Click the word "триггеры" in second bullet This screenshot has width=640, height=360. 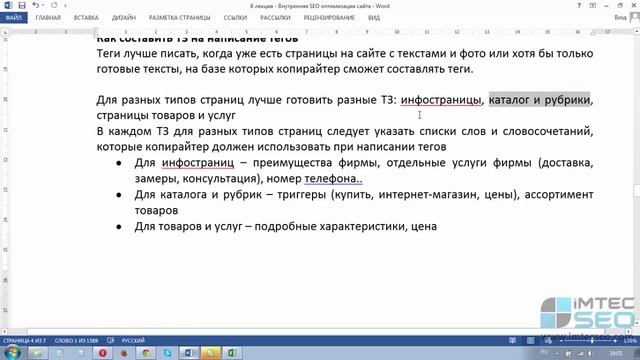click(302, 194)
